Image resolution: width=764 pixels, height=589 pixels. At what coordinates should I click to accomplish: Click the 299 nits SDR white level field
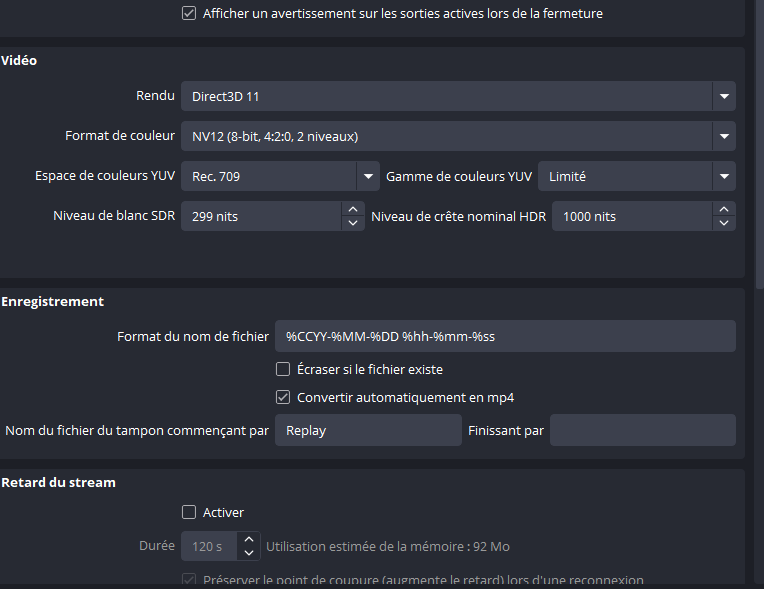click(x=261, y=216)
